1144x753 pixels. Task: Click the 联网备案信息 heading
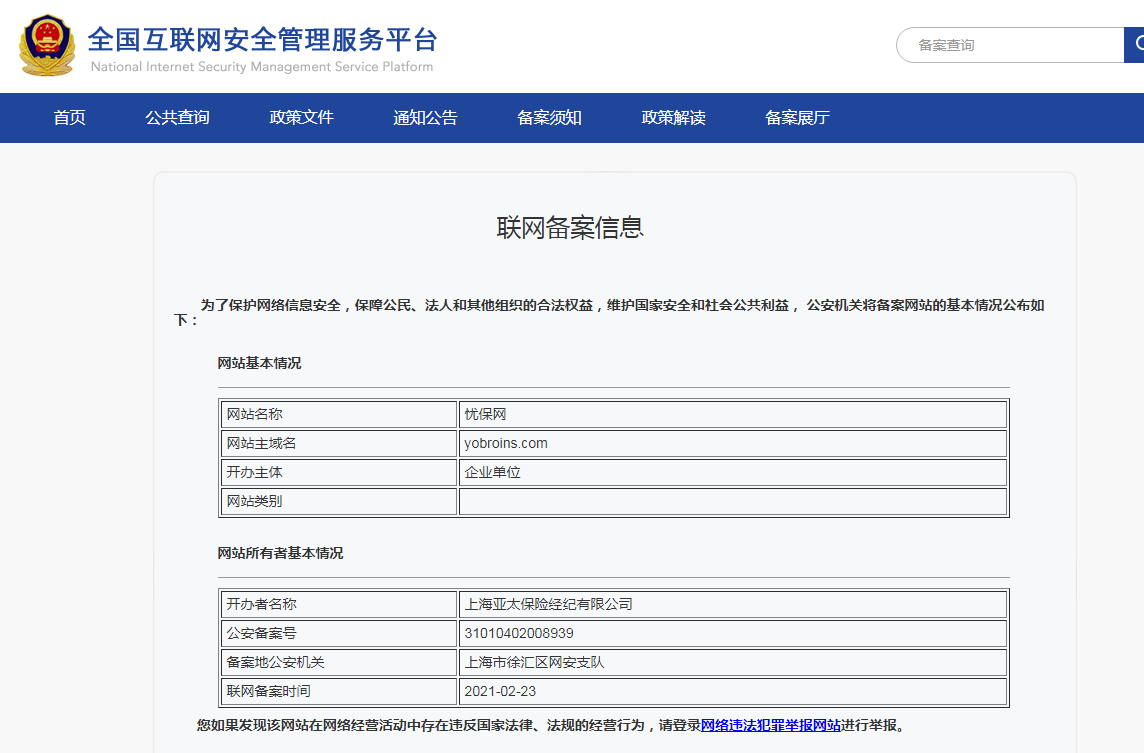571,228
